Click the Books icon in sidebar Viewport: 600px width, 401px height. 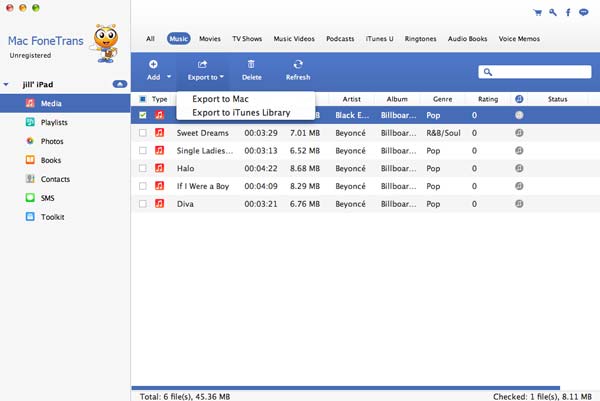(30, 160)
